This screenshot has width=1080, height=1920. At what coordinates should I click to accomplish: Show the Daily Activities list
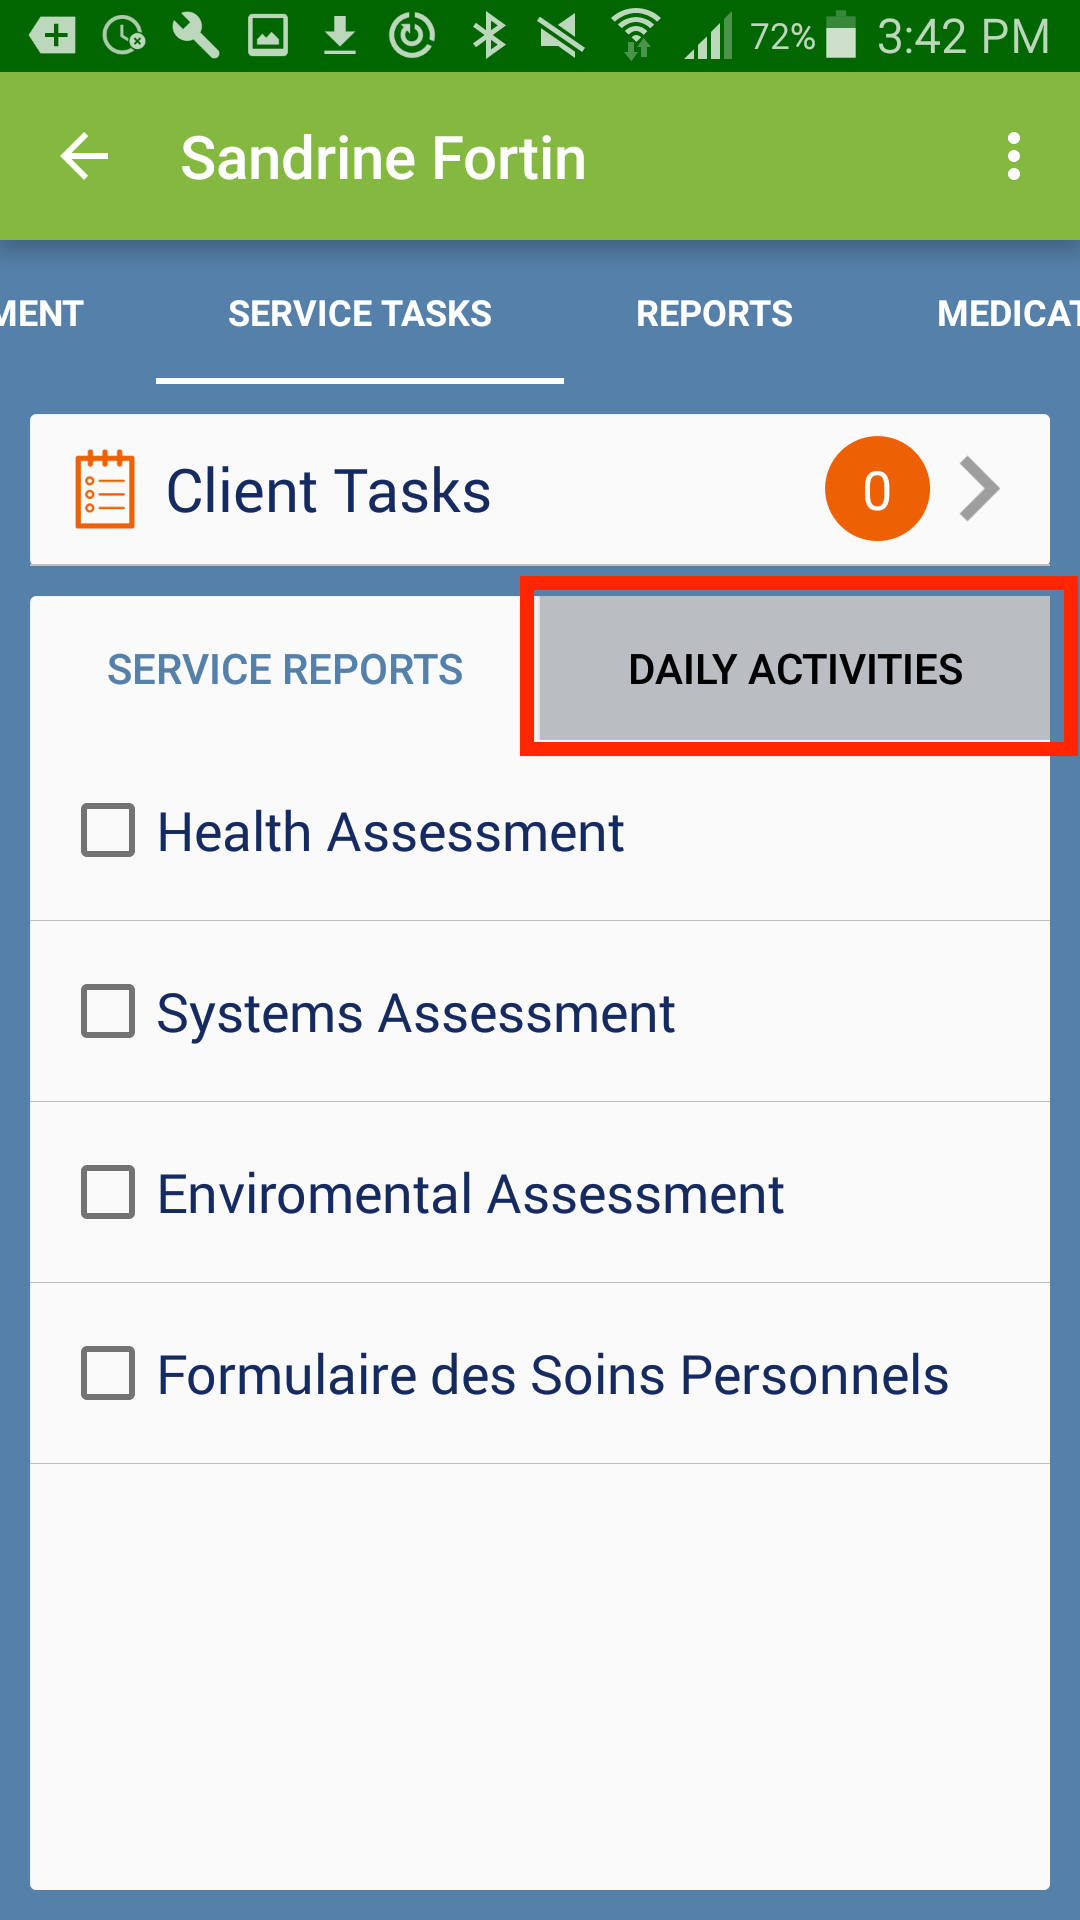795,669
